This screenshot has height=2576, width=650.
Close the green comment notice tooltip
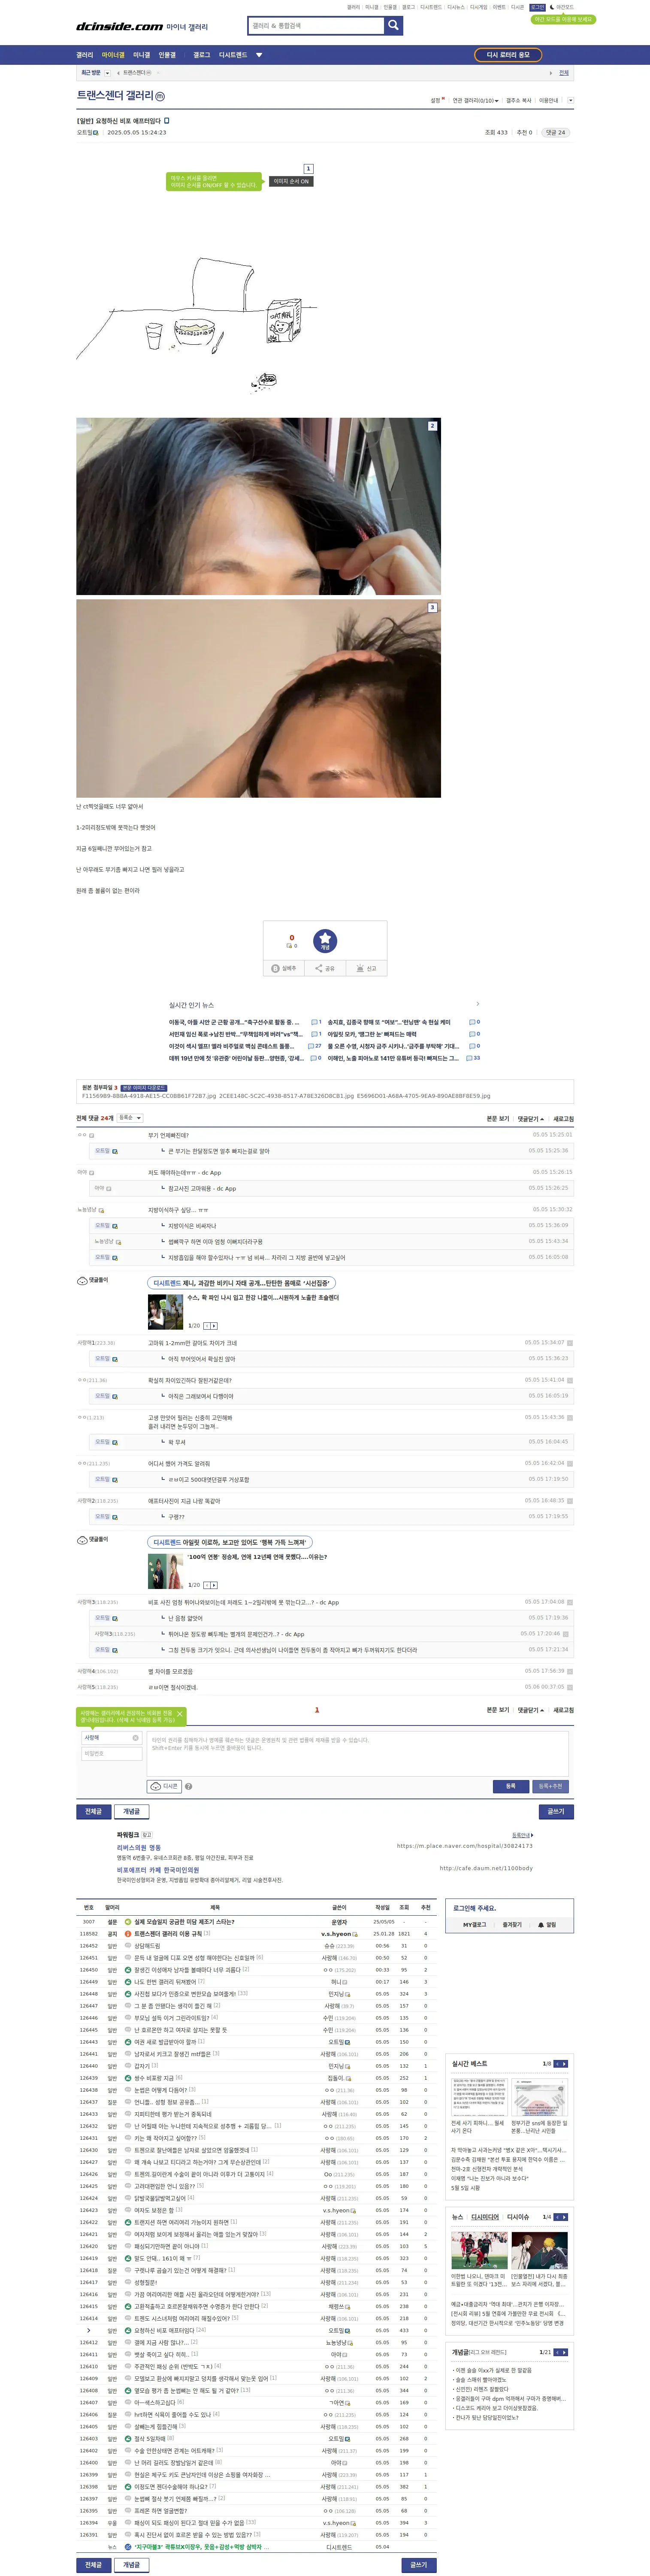click(180, 1714)
